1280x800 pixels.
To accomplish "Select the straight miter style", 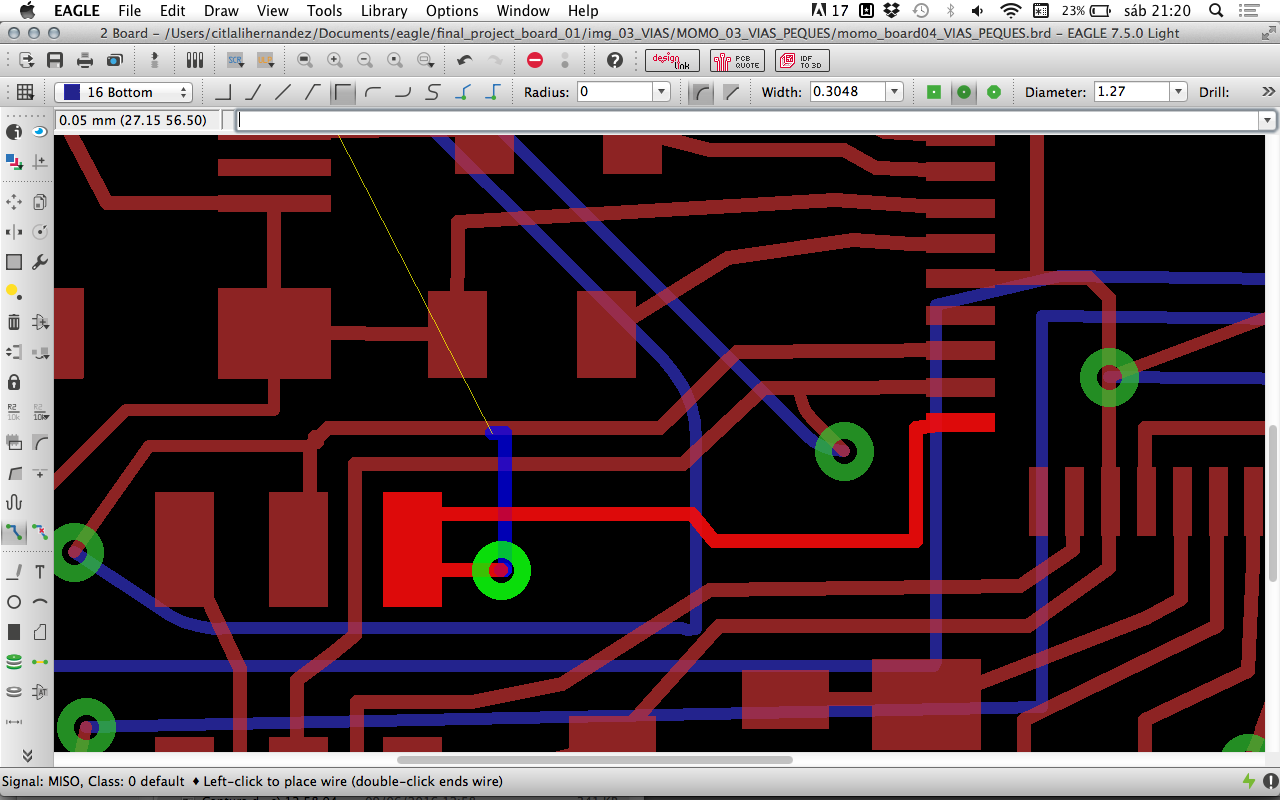I will pos(732,92).
